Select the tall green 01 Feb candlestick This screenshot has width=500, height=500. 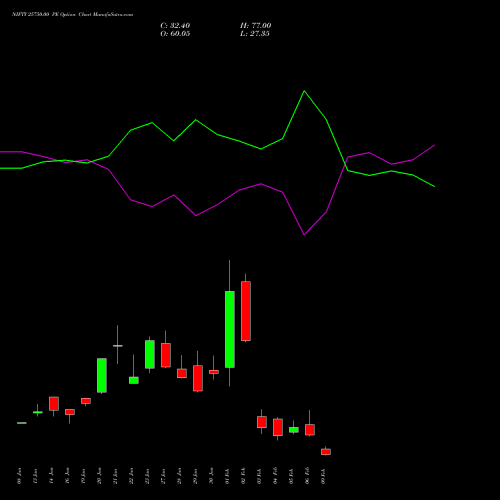tap(230, 329)
